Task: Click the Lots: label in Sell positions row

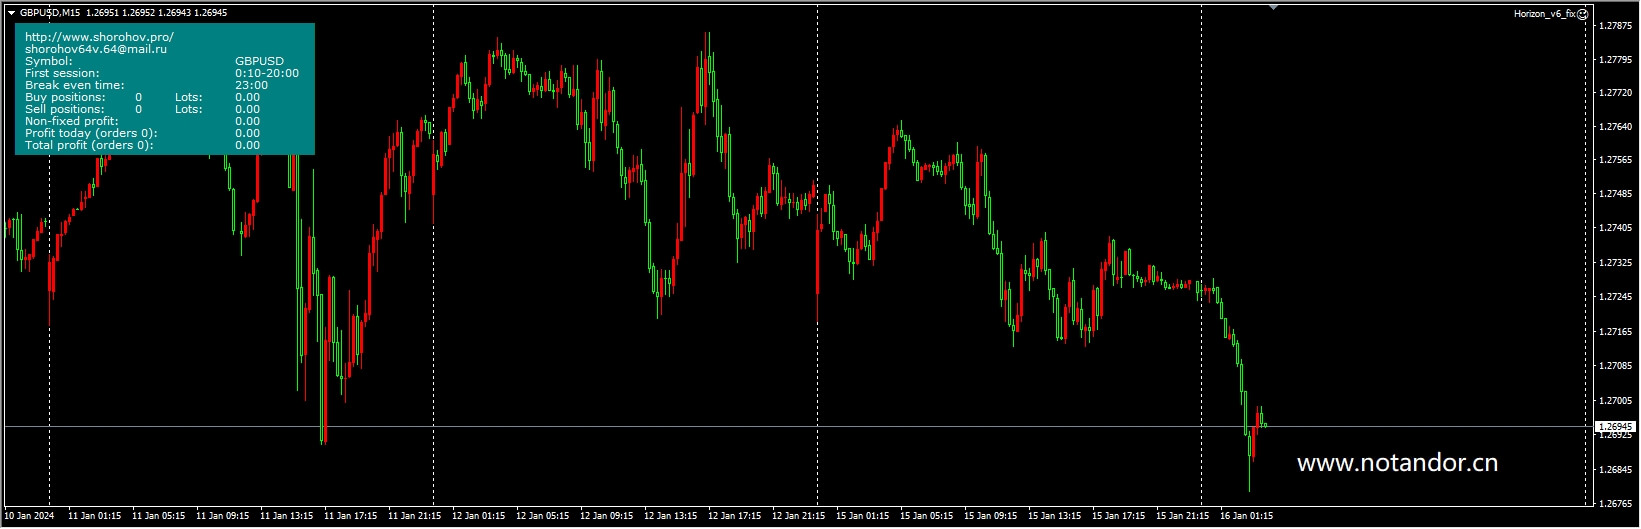Action: 189,109
